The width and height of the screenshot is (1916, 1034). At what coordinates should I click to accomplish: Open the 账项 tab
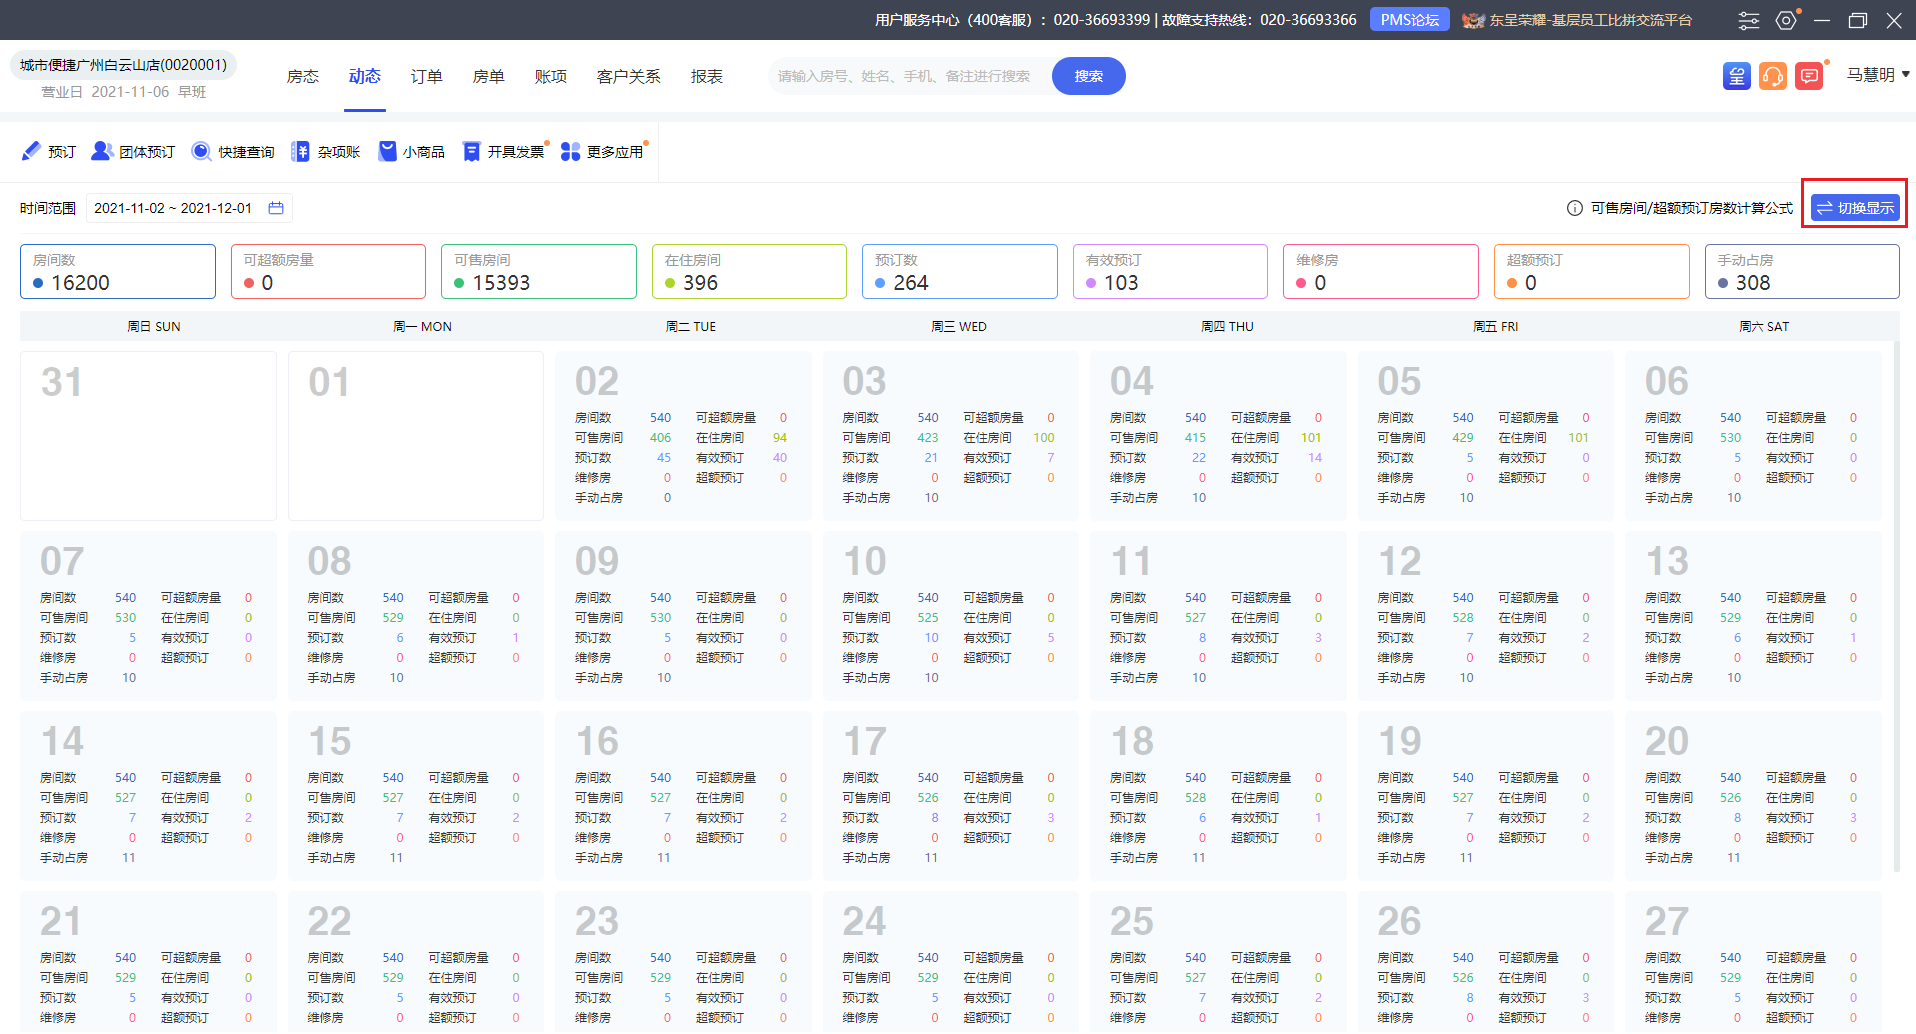point(551,76)
